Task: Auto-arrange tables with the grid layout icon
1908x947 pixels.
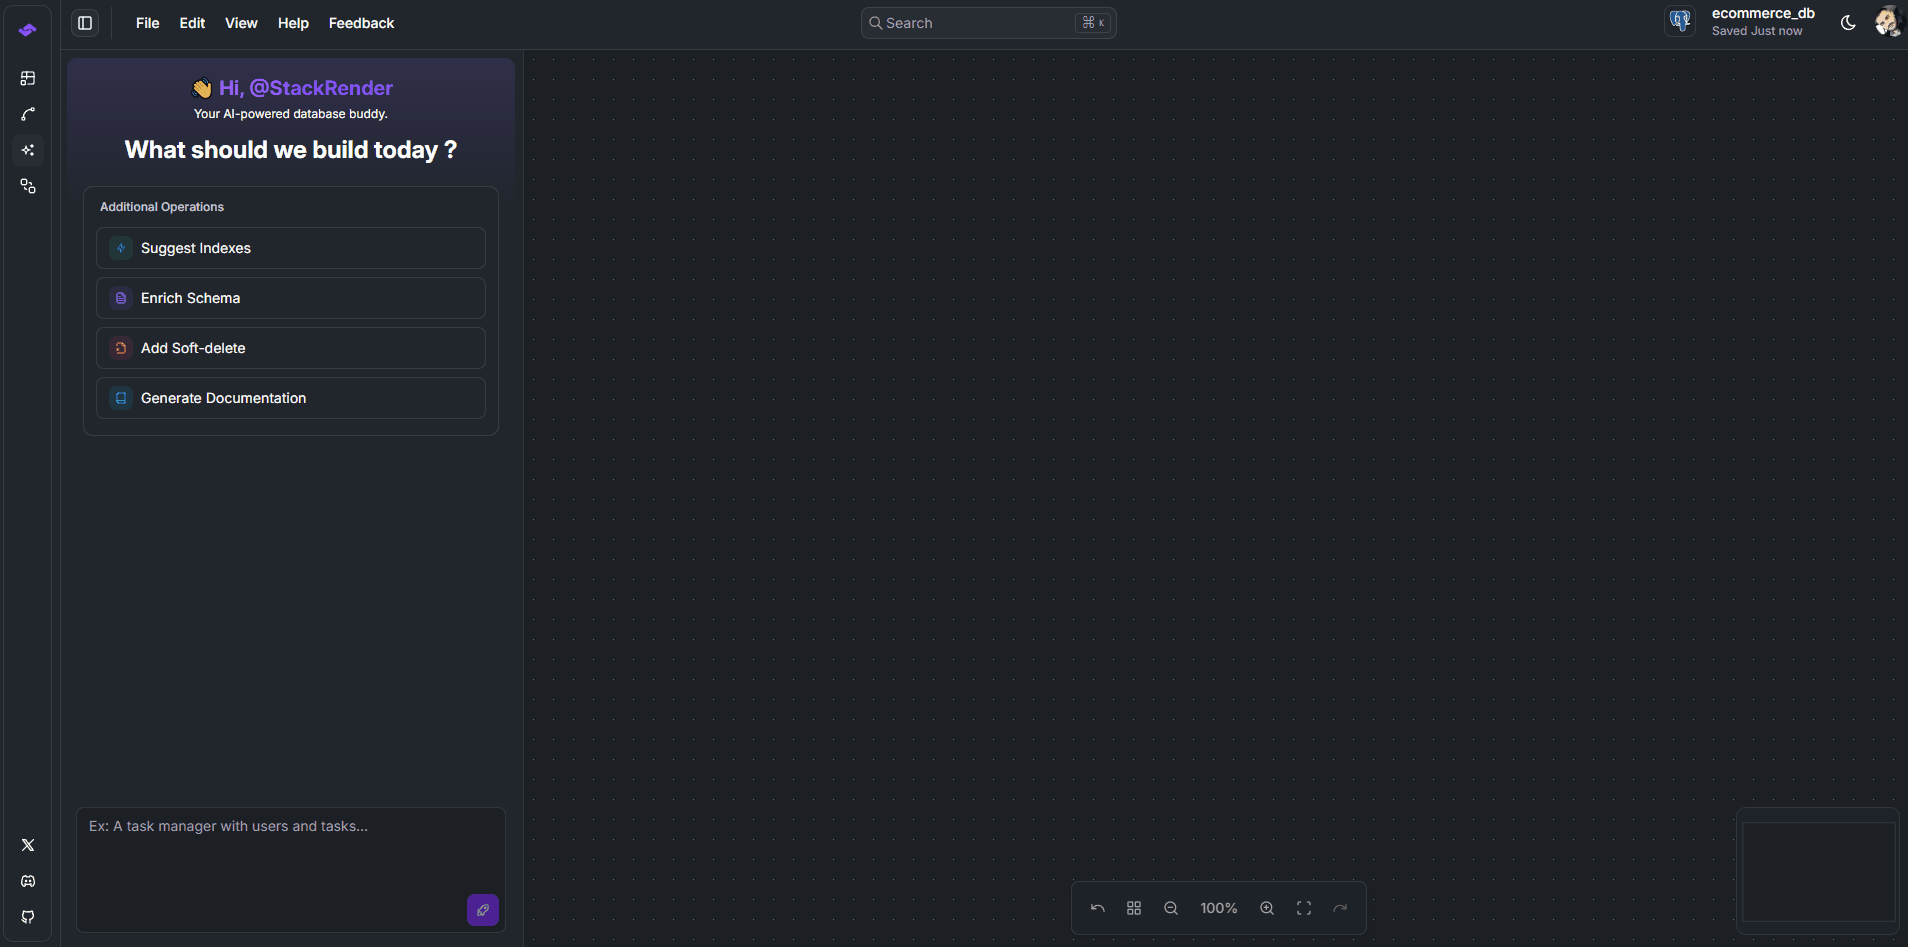Action: pos(1134,908)
